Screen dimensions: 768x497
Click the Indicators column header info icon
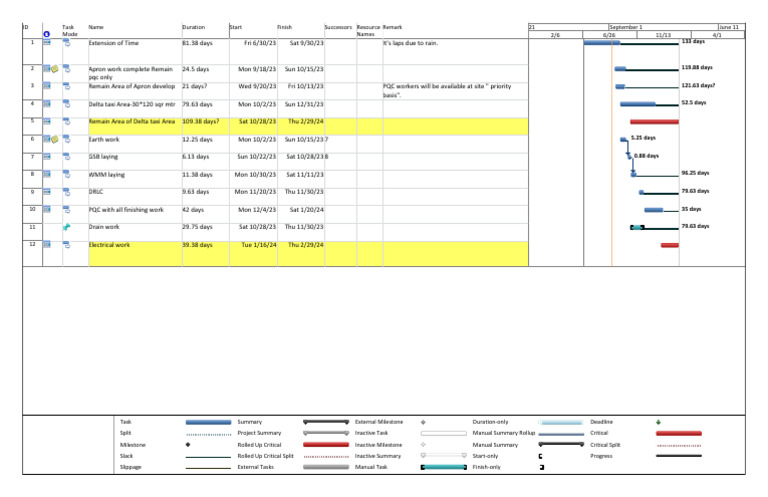pos(47,34)
